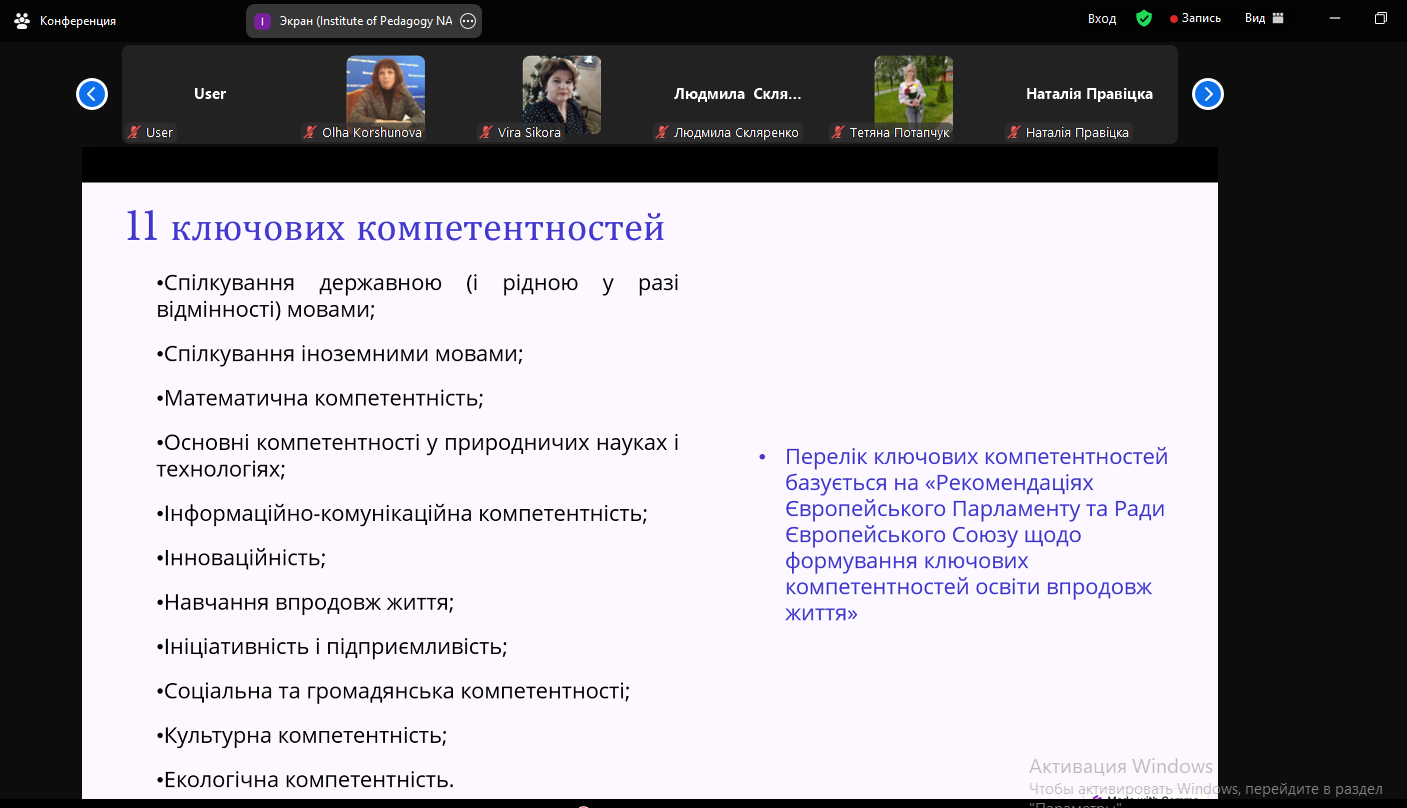Open the screen share options ellipsis button
1407x808 pixels.
(x=467, y=21)
